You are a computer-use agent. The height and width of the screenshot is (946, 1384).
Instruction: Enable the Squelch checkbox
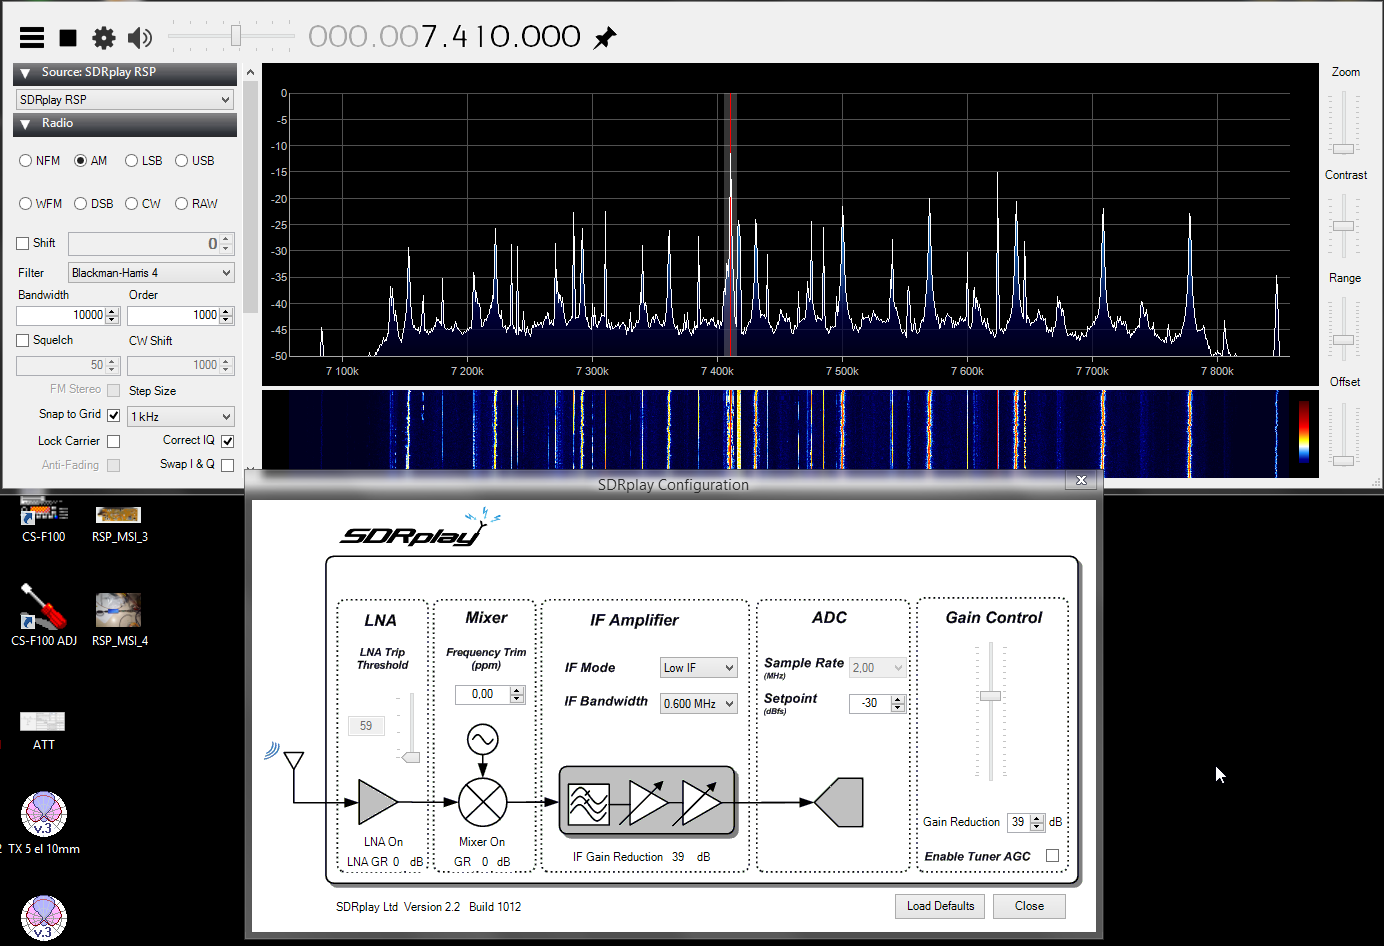(x=23, y=340)
